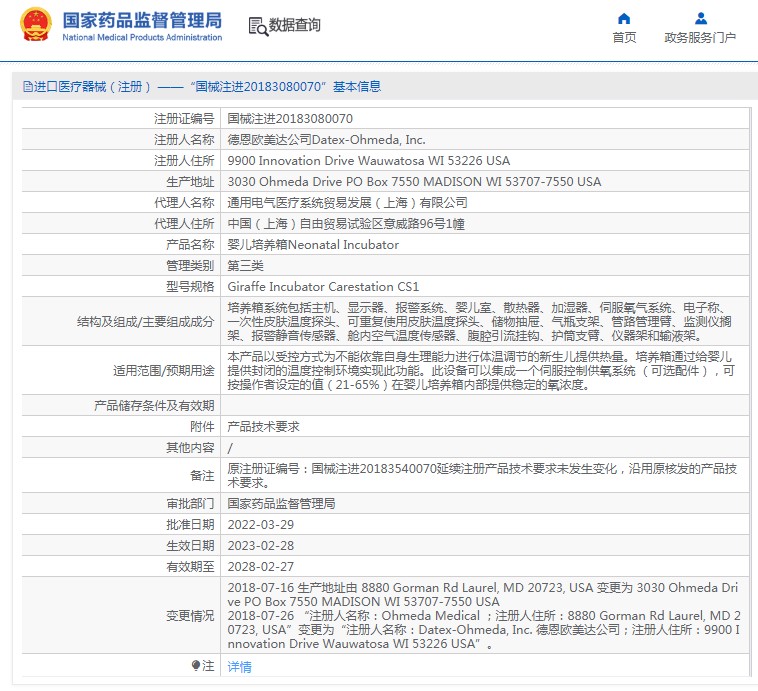
Task: Click the 审批部门 row label
Action: [x=190, y=503]
